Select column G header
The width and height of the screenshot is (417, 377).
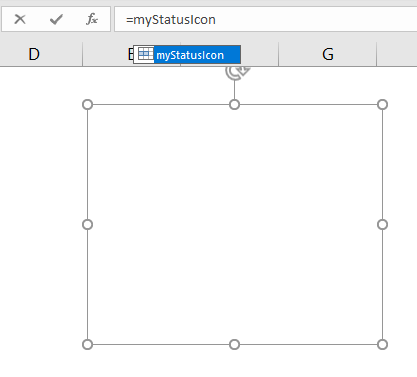coord(328,54)
